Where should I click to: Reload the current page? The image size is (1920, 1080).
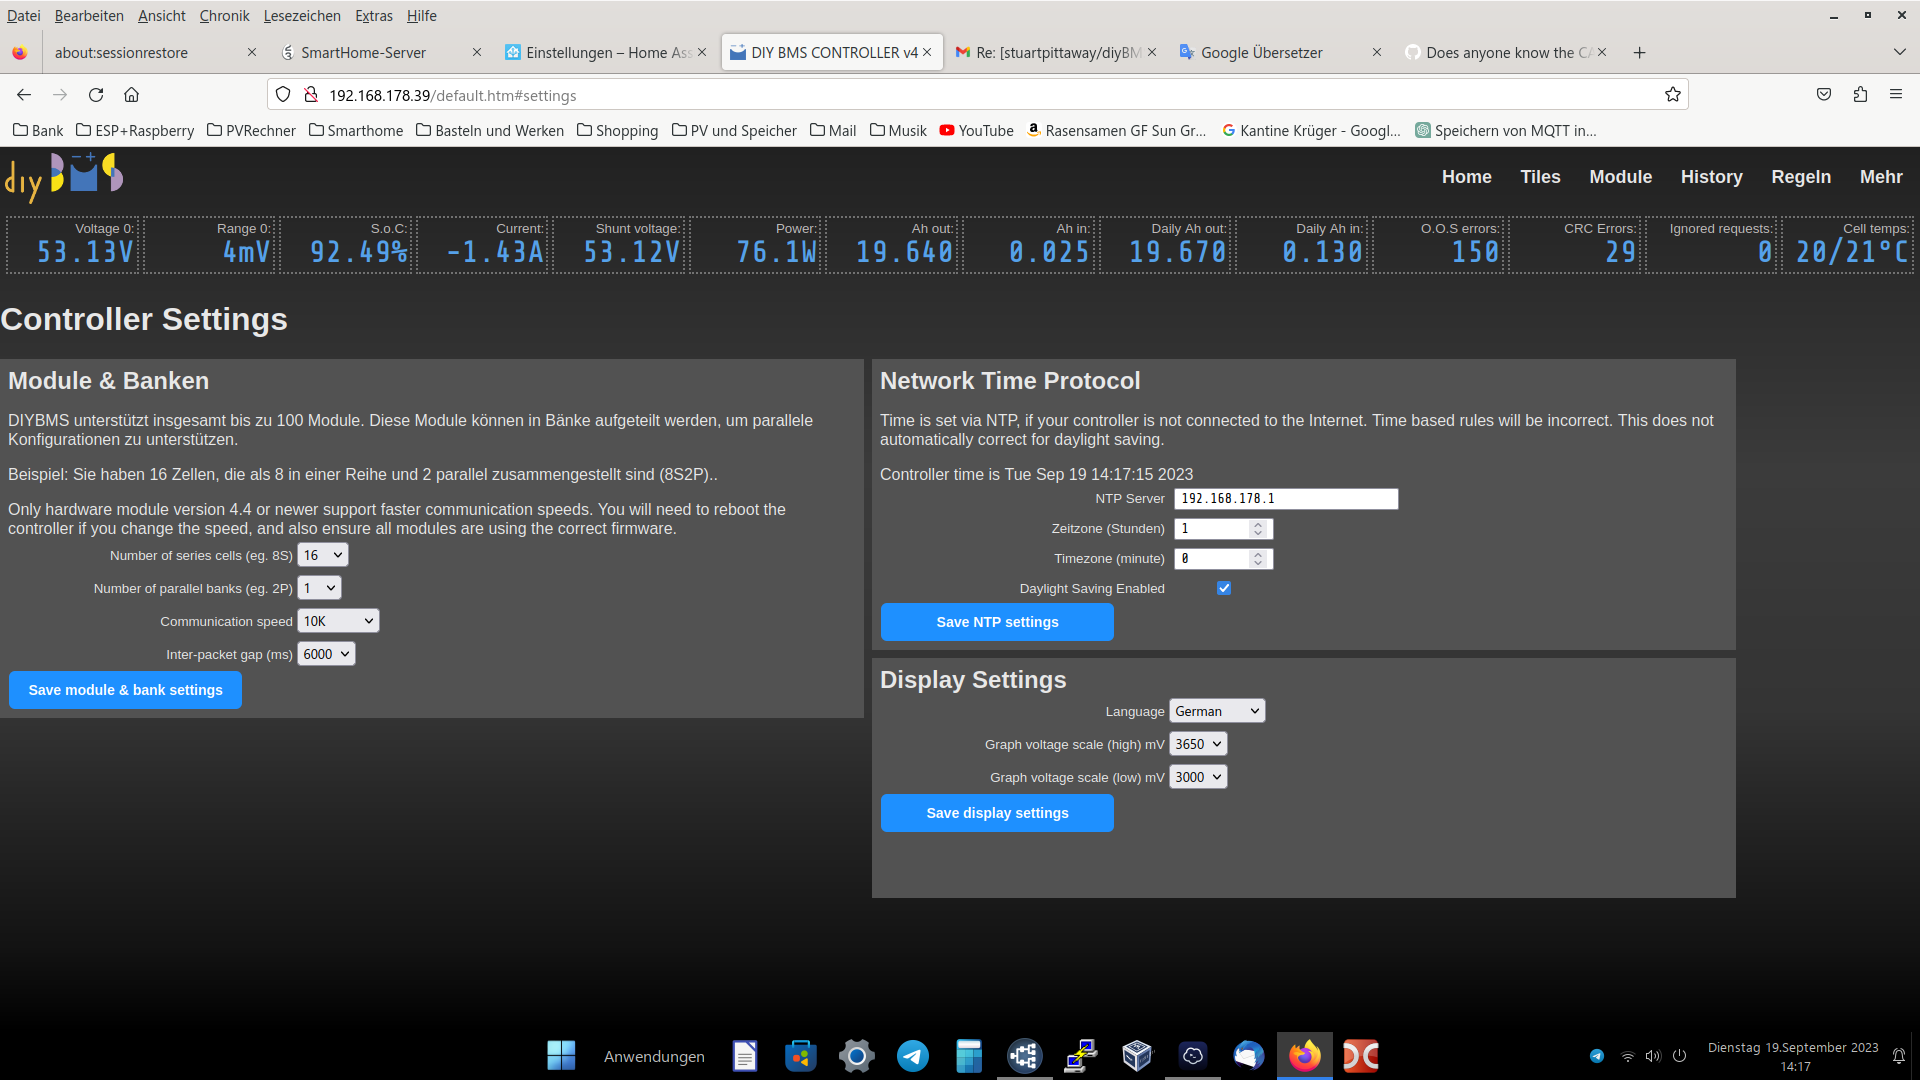[96, 95]
